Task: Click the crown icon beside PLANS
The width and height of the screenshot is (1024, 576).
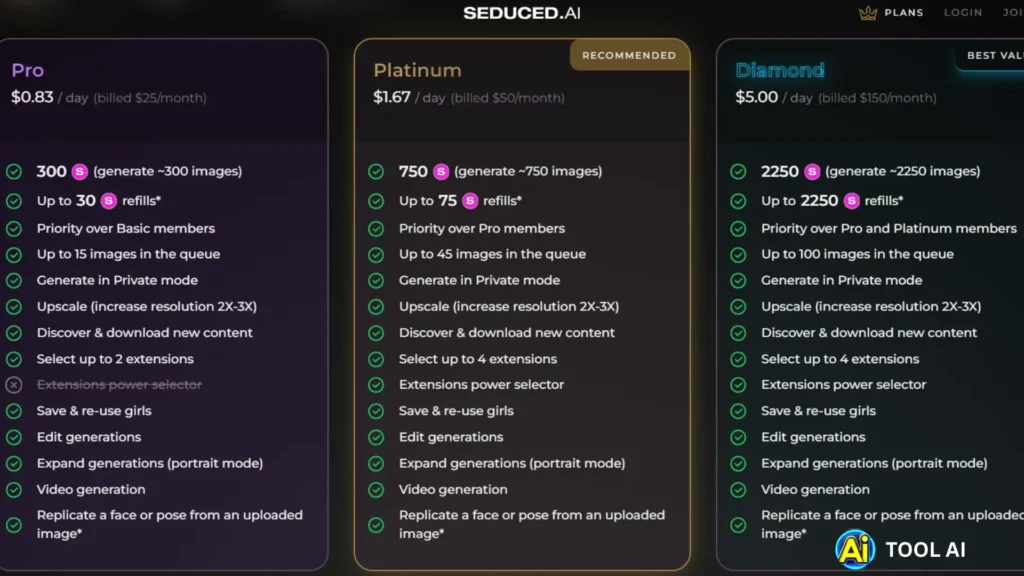Action: click(x=867, y=13)
